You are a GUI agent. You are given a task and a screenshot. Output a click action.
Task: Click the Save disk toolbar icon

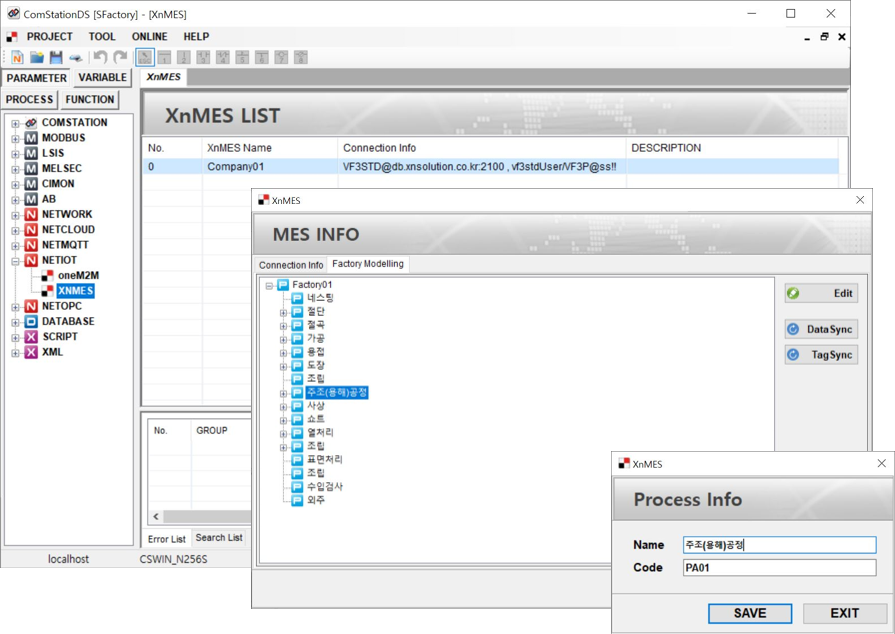pos(56,58)
